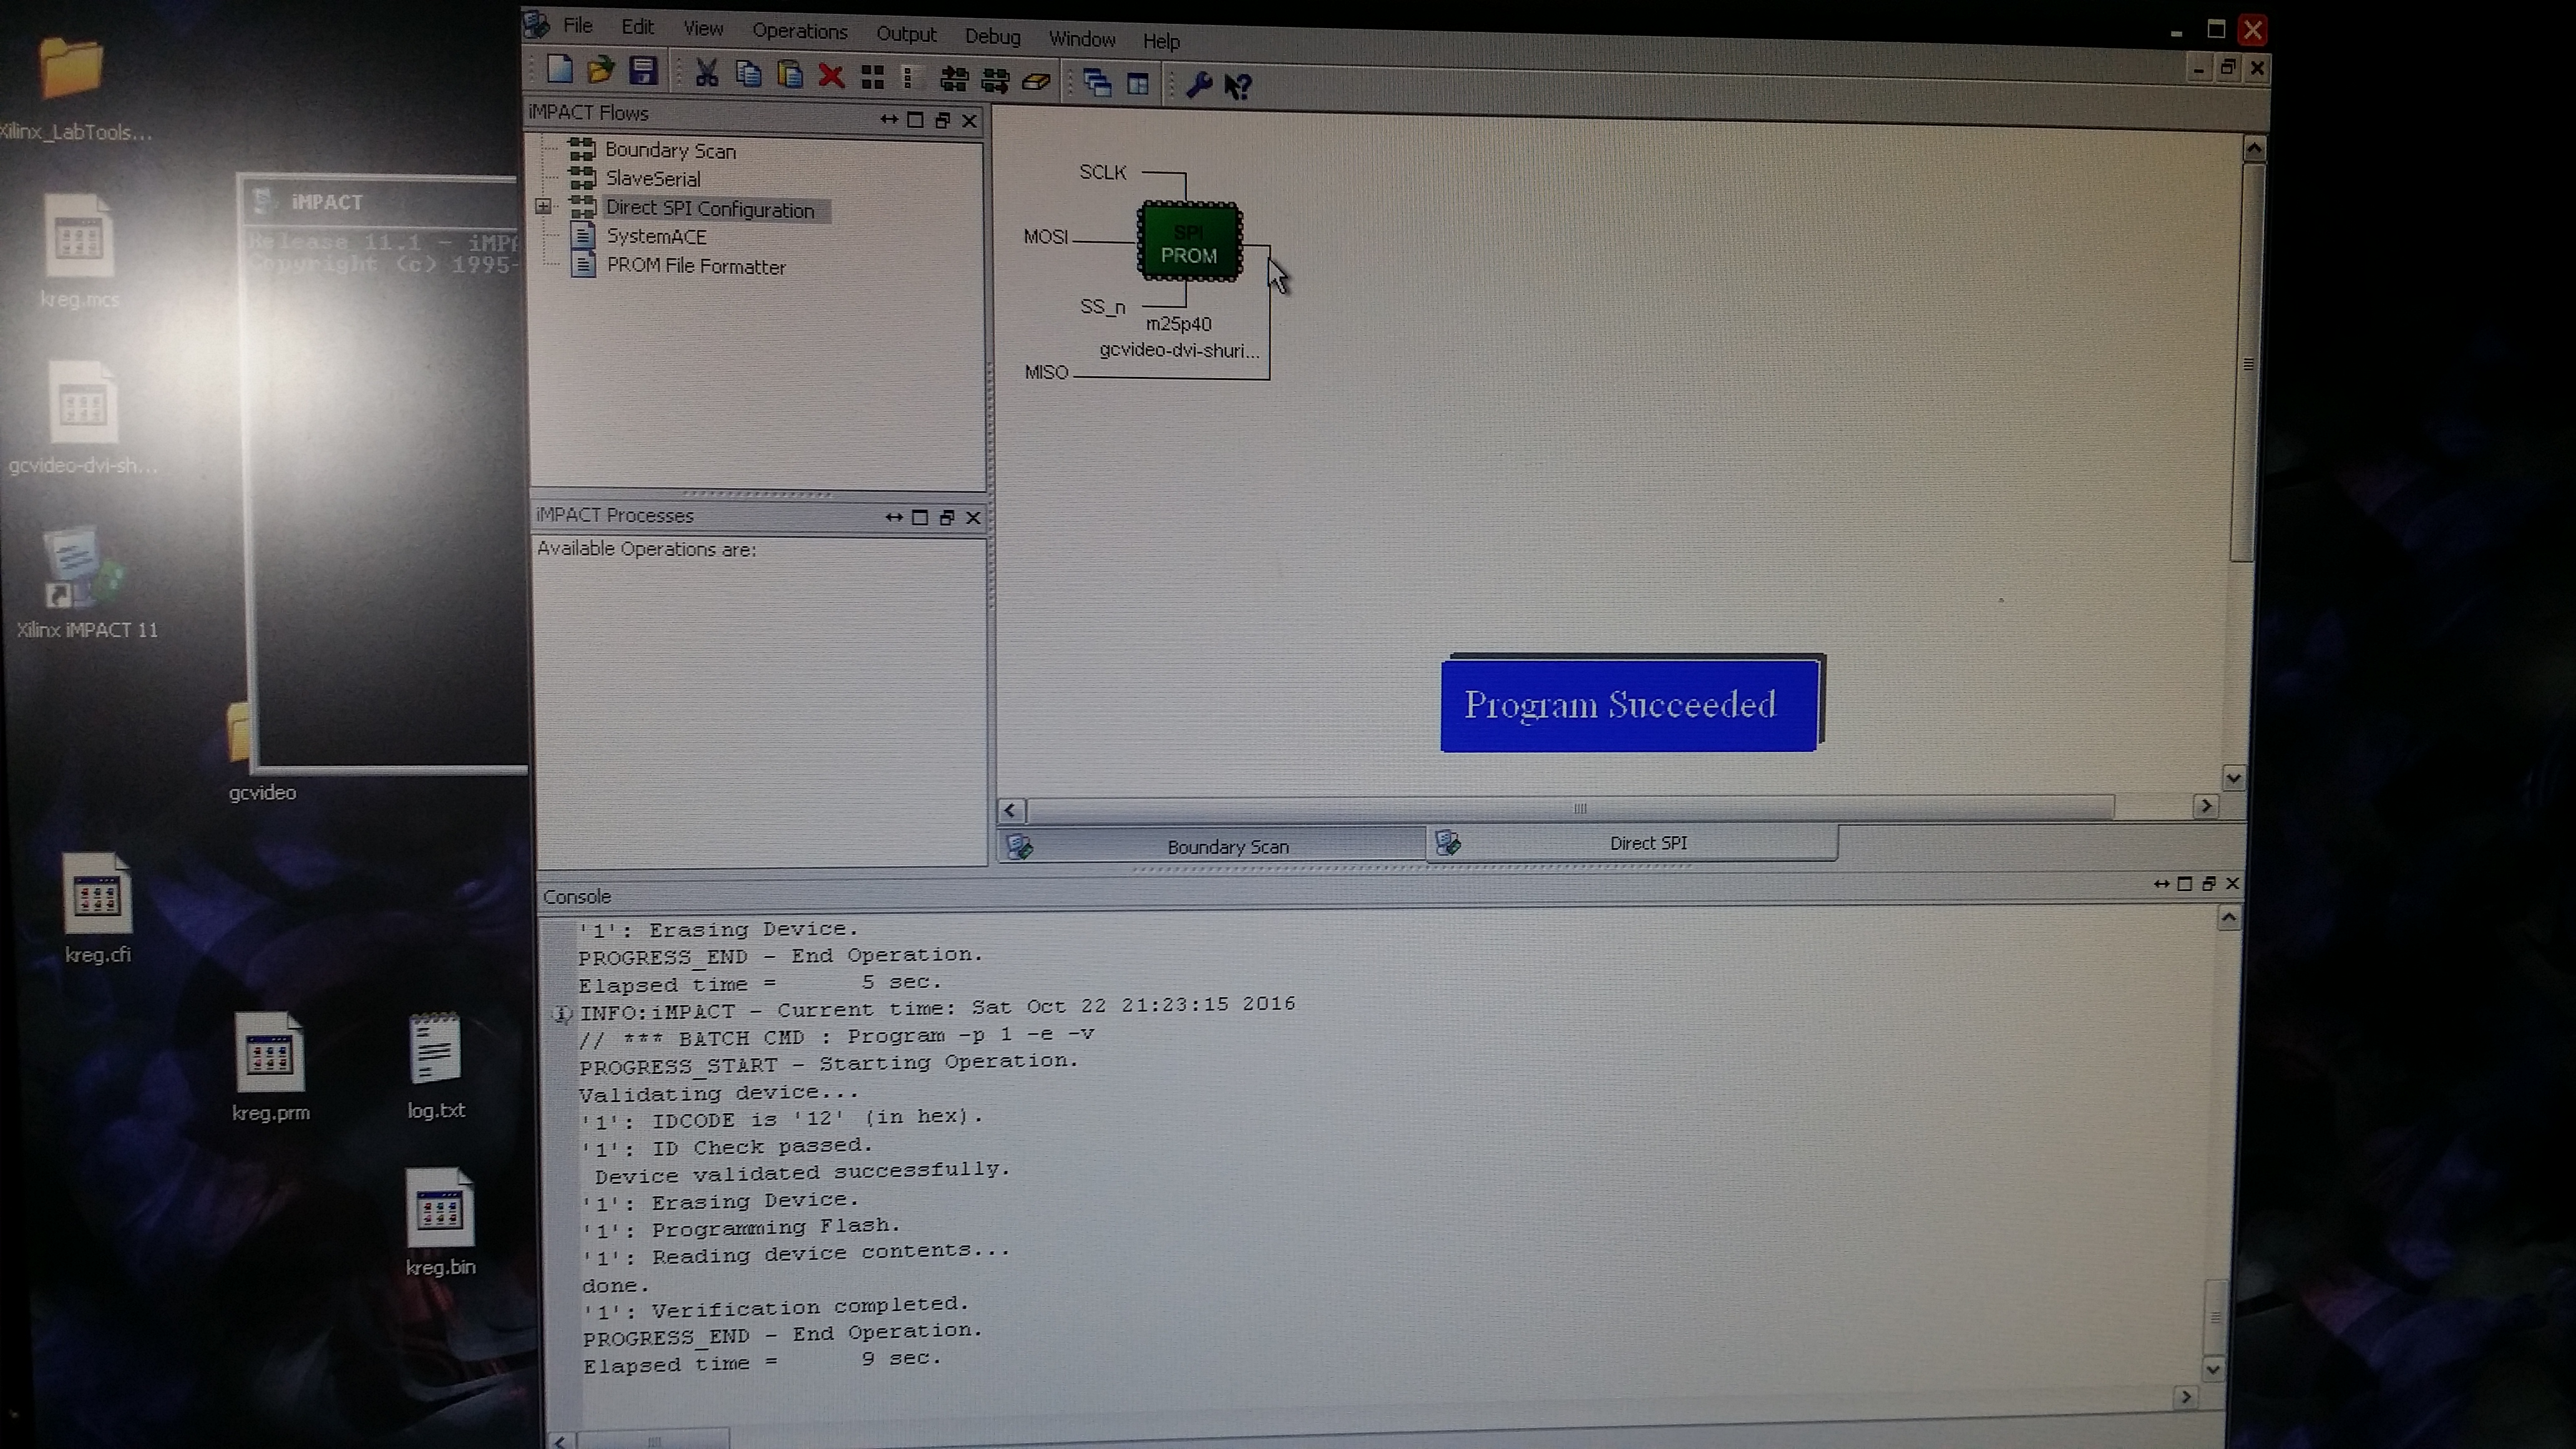Click the New project toolbar icon
The image size is (2576, 1449).
click(560, 69)
